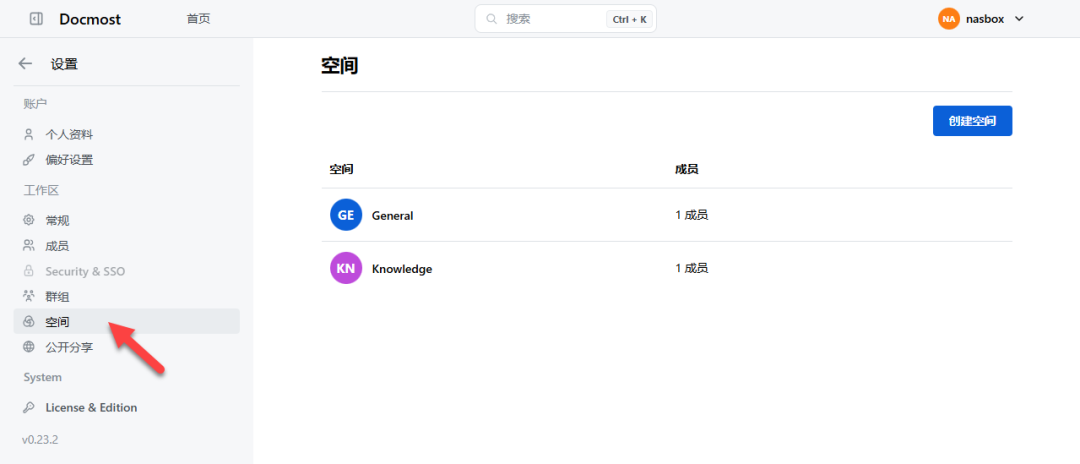
Task: Click the Security & SSO lock icon
Action: click(x=29, y=271)
